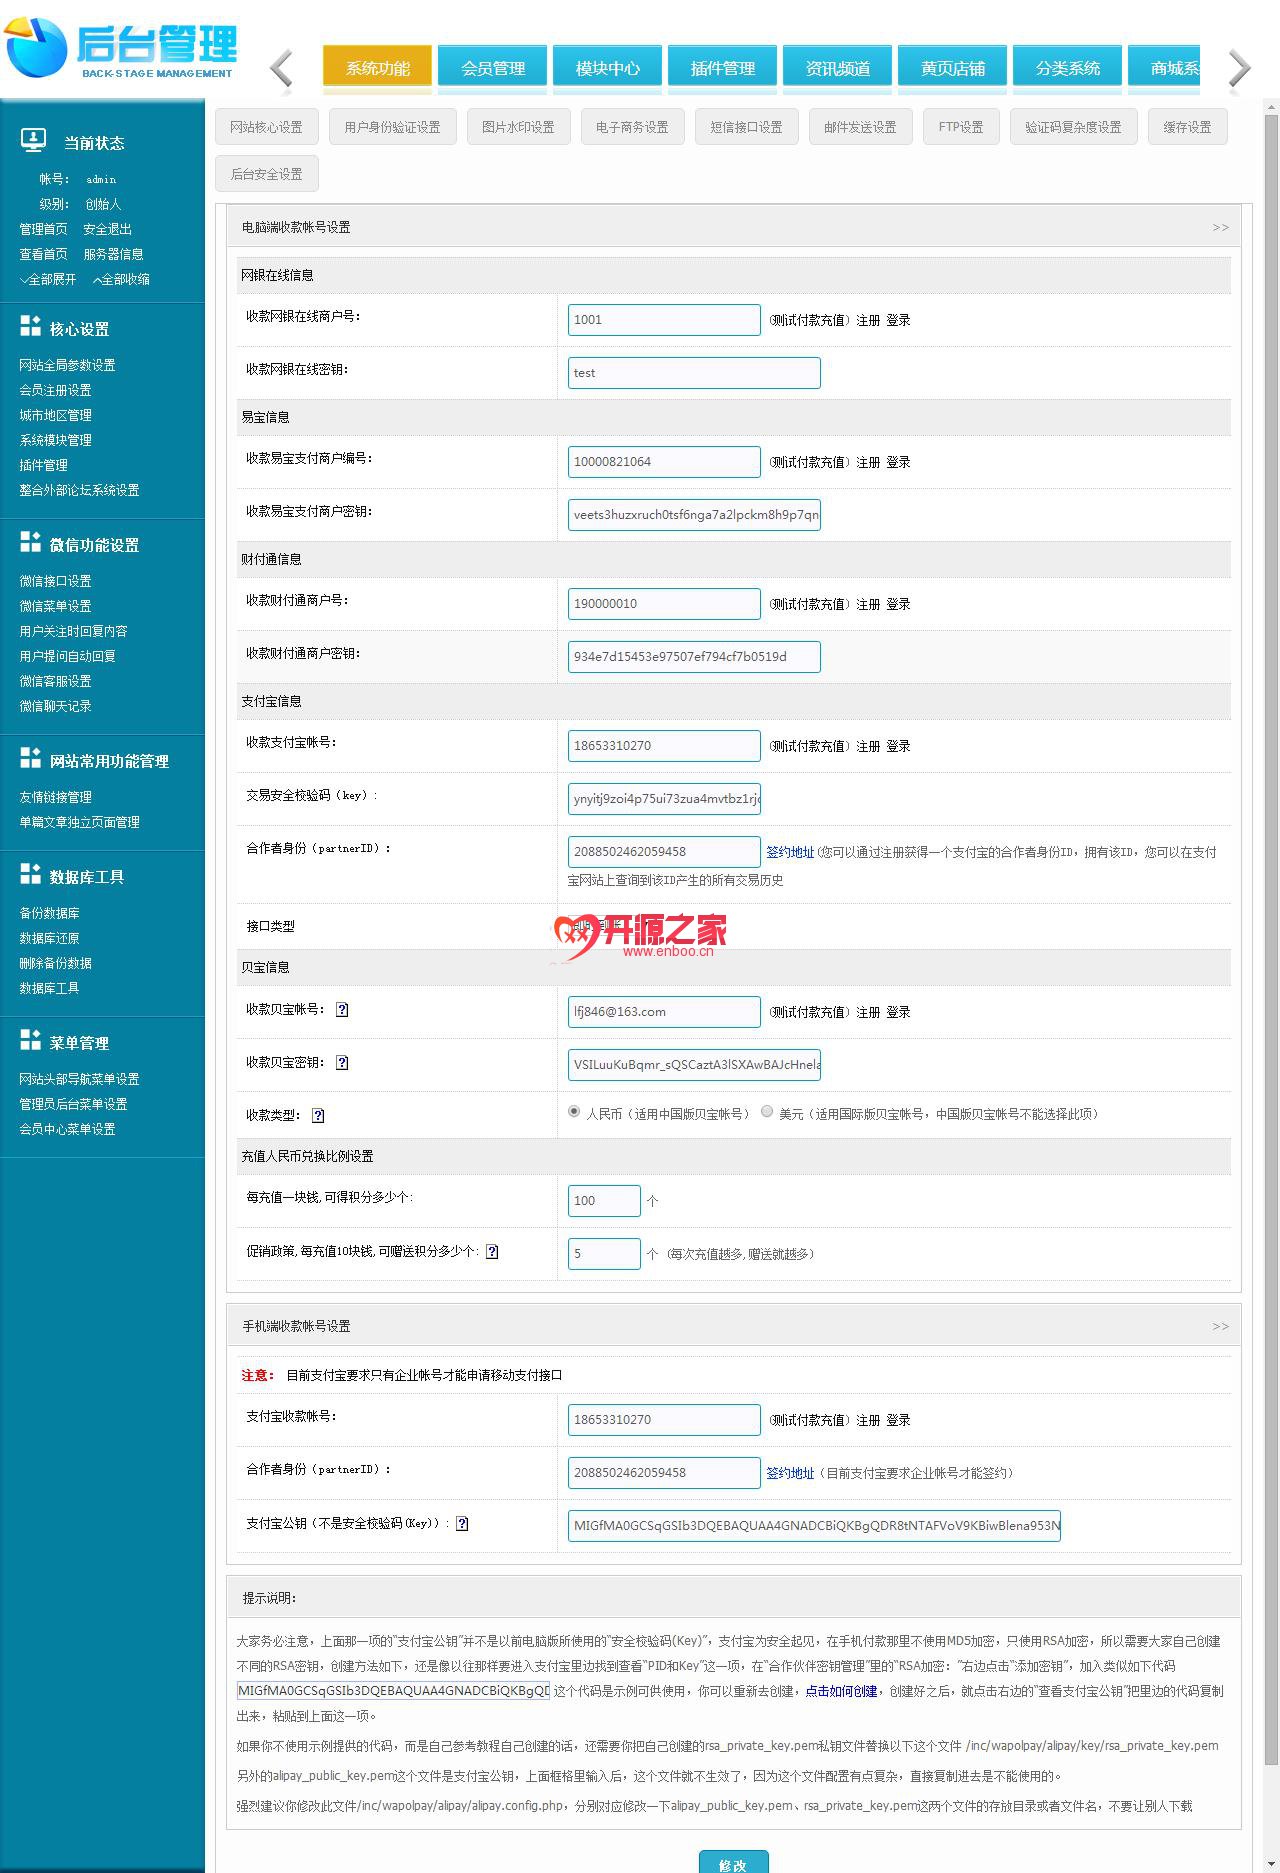Click the monitor icon beside 当前状态
Screen dimensions: 1280x1873
pos(33,141)
